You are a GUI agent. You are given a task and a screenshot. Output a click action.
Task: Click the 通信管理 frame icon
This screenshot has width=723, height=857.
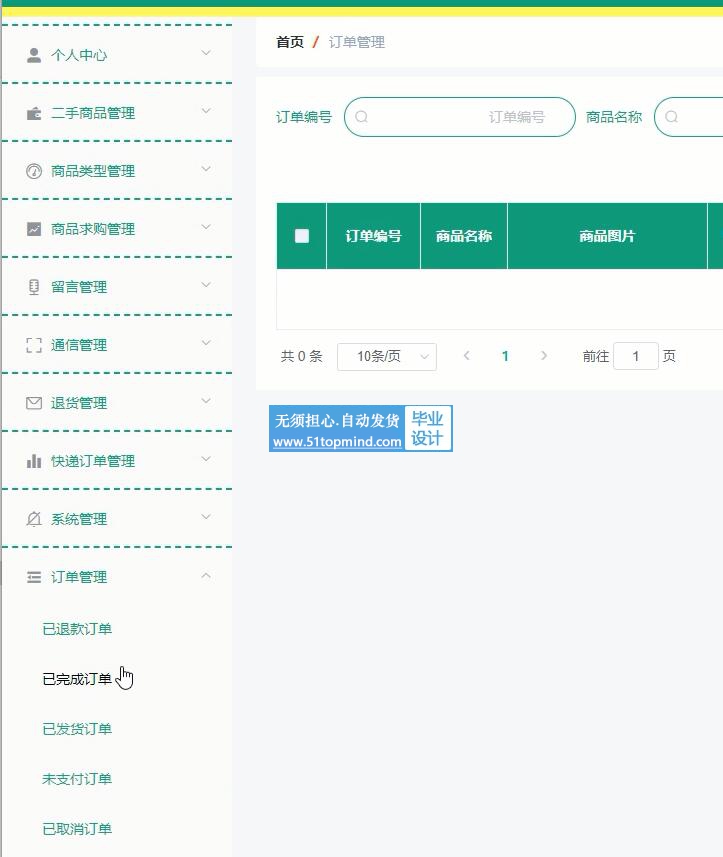coord(34,345)
